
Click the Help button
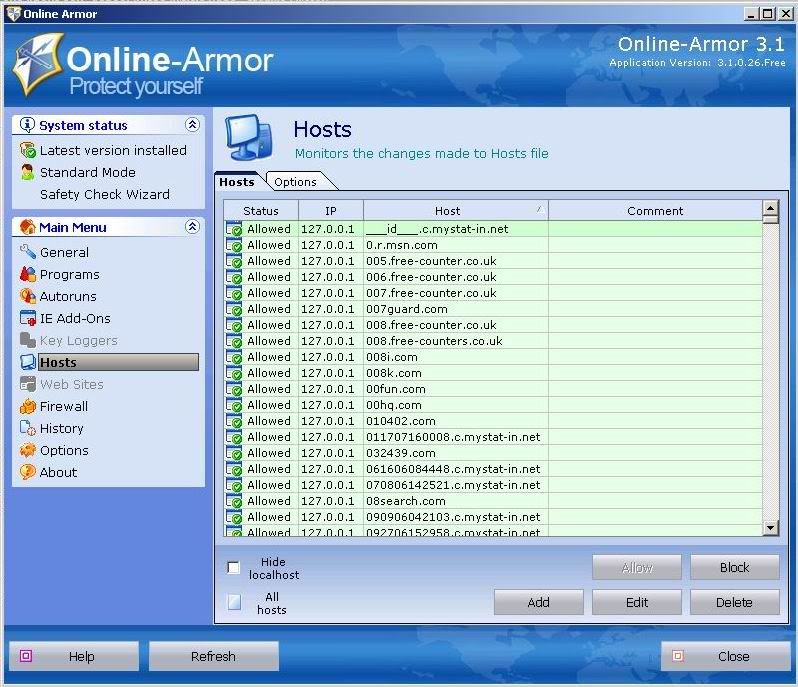[74, 656]
